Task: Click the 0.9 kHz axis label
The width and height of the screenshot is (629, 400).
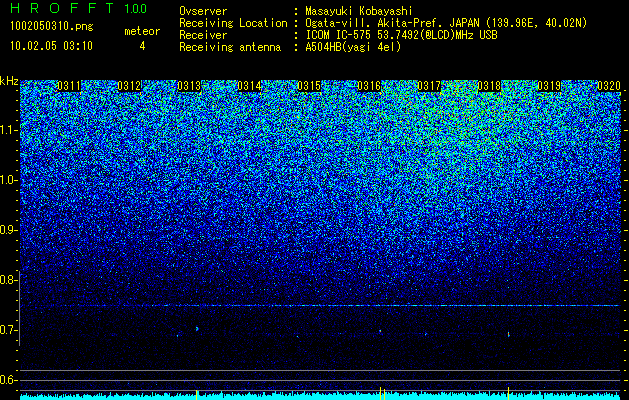Action: (9, 230)
